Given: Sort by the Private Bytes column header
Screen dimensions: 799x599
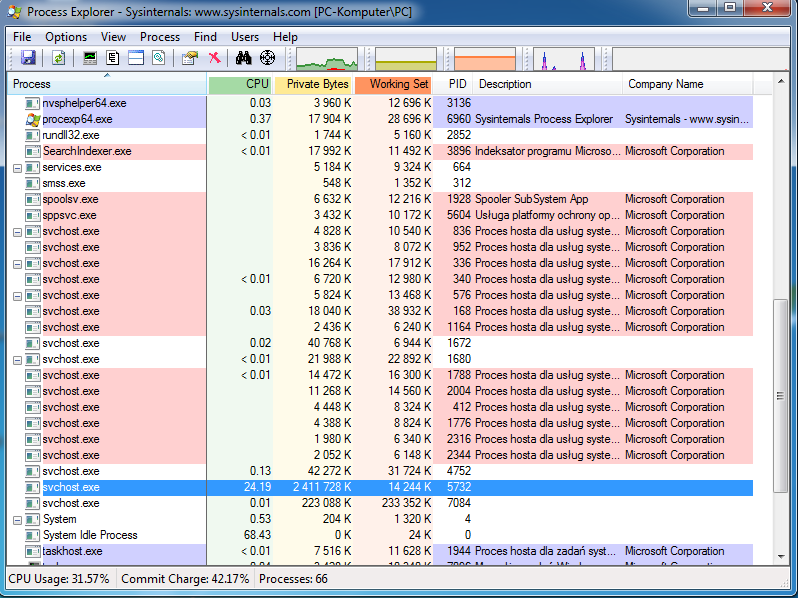Looking at the screenshot, I should [x=313, y=84].
